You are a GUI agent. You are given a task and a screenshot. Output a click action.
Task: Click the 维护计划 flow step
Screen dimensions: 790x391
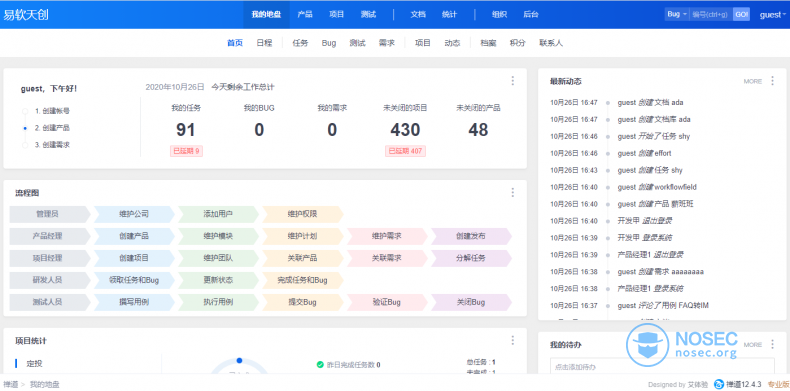[302, 236]
